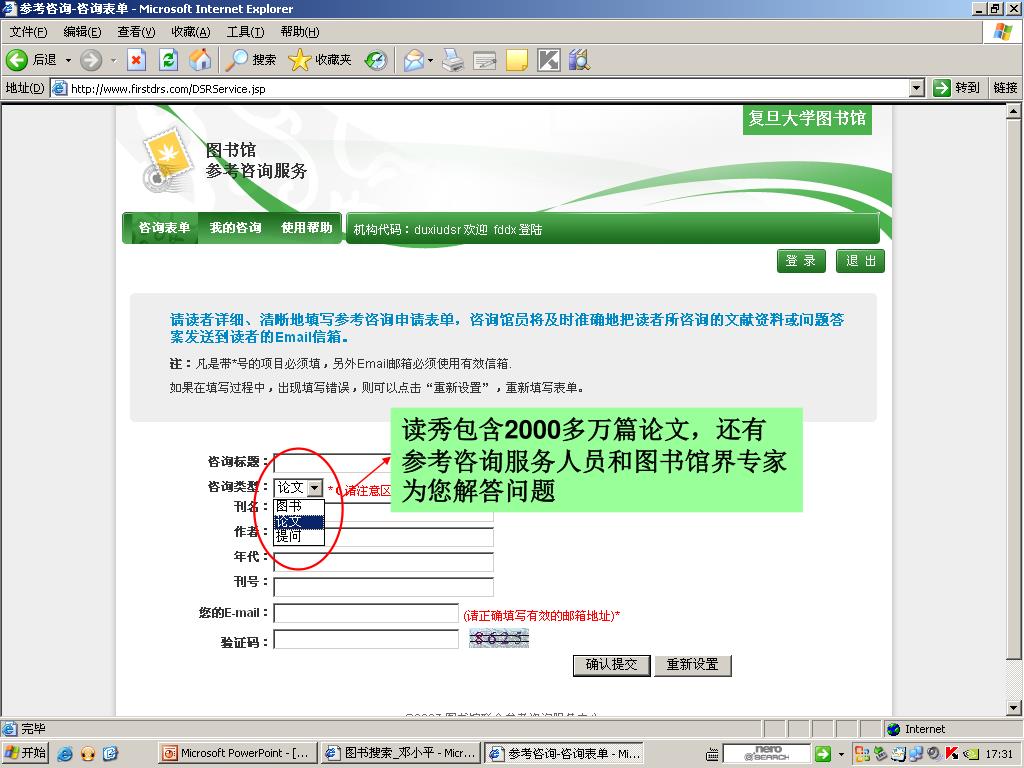This screenshot has height=768, width=1024.
Task: Click the Edit page toolbar icon
Action: coord(485,61)
